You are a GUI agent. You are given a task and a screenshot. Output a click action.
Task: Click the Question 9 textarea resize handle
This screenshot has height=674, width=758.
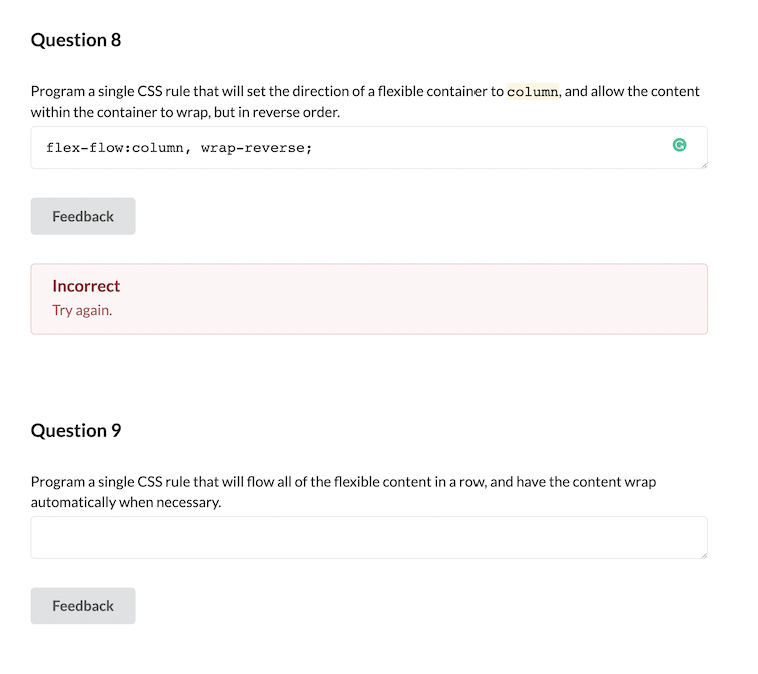coord(704,555)
